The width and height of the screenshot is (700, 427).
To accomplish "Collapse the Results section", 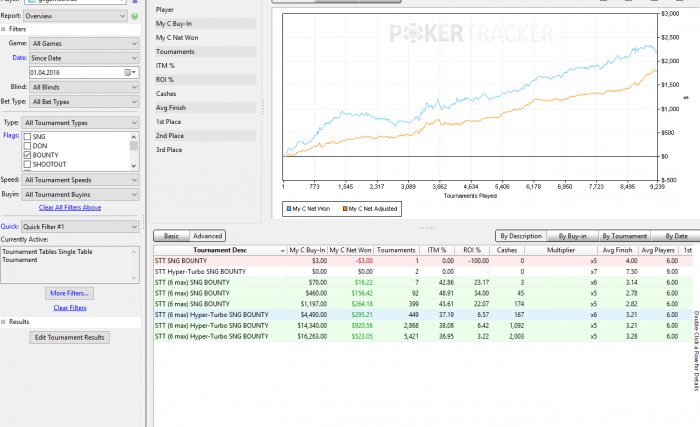I will pos(3,322).
